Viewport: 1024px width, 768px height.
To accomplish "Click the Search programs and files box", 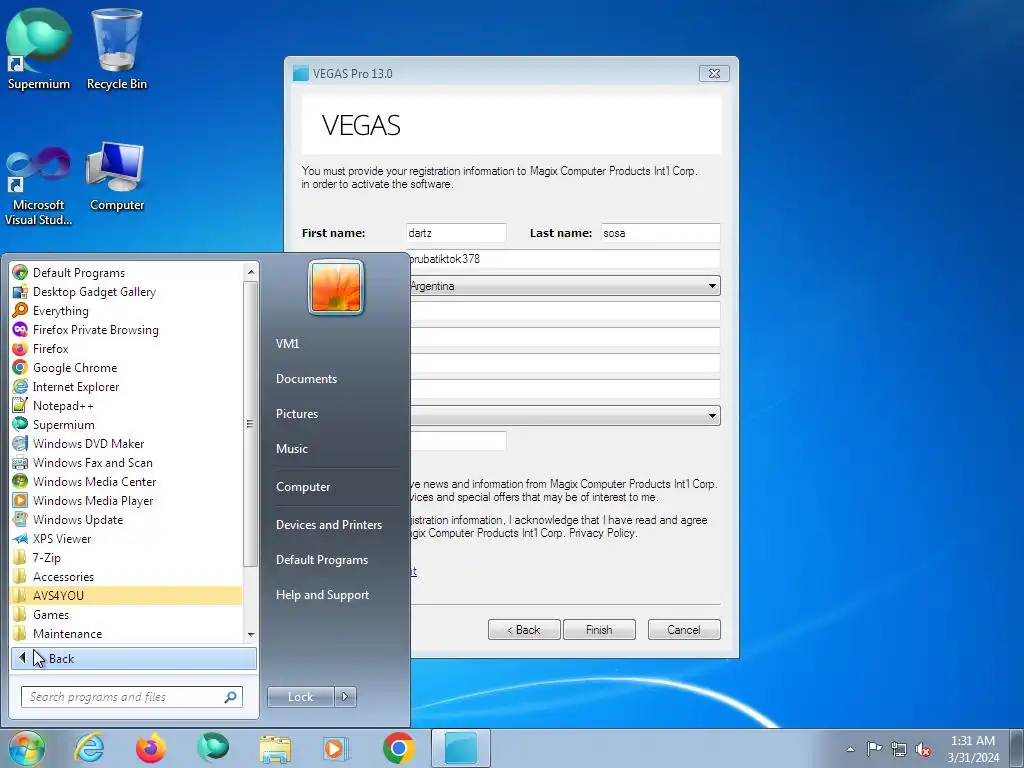I will pos(131,697).
